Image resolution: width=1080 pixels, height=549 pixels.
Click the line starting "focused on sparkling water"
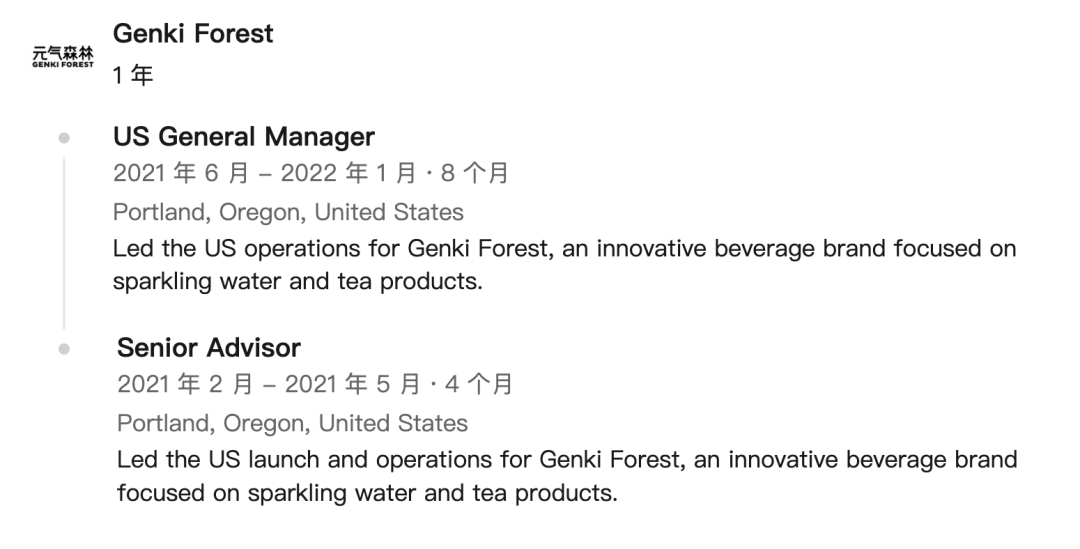click(x=367, y=493)
